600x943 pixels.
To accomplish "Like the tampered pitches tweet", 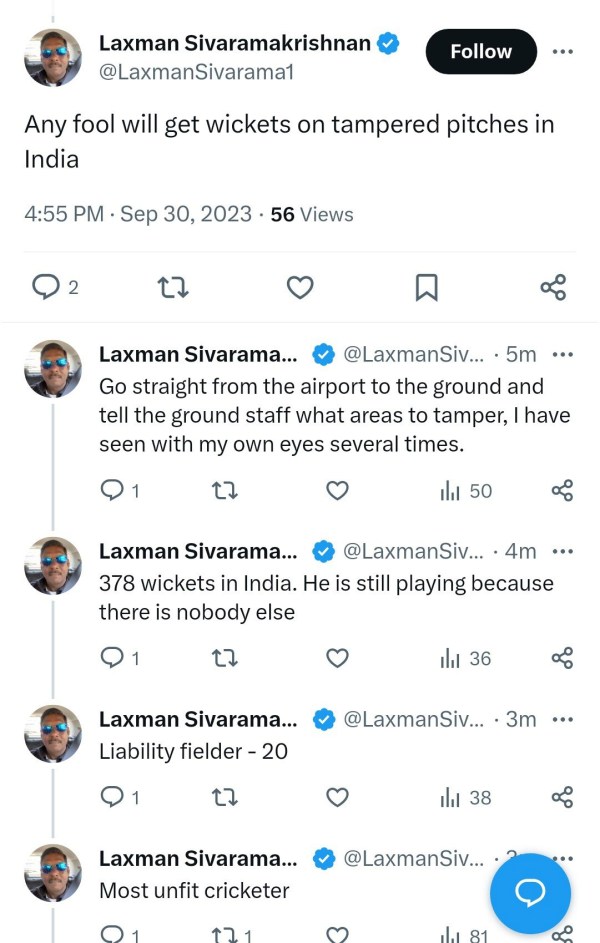I will [x=300, y=287].
